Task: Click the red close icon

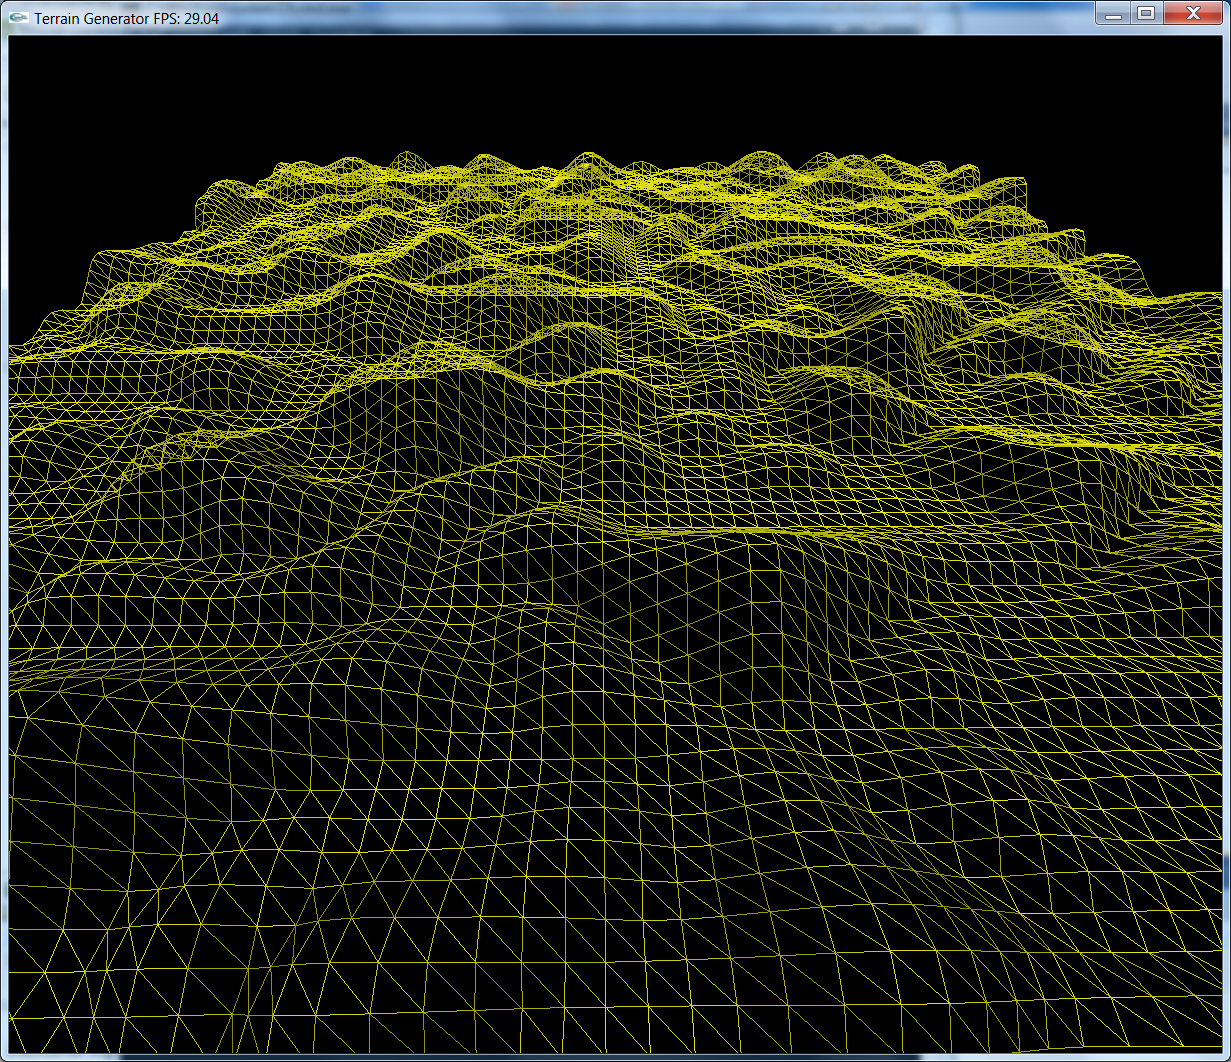Action: click(x=1193, y=15)
